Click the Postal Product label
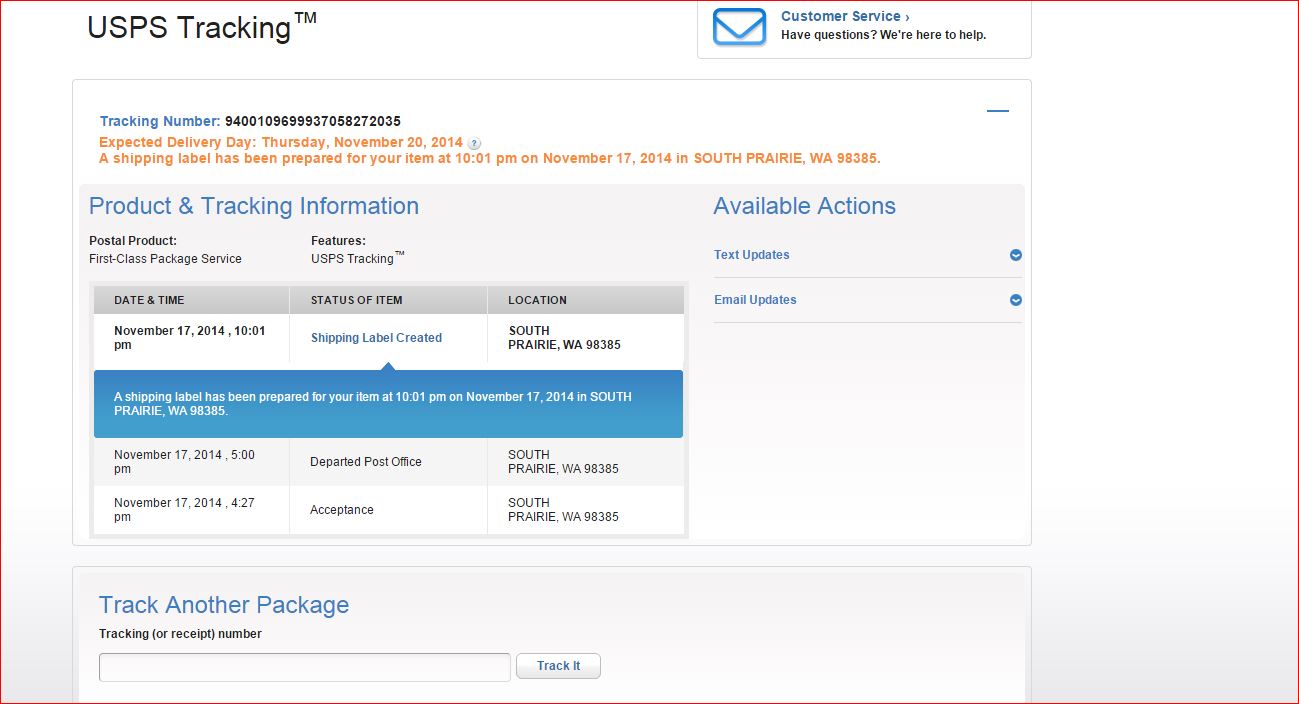 tap(133, 241)
